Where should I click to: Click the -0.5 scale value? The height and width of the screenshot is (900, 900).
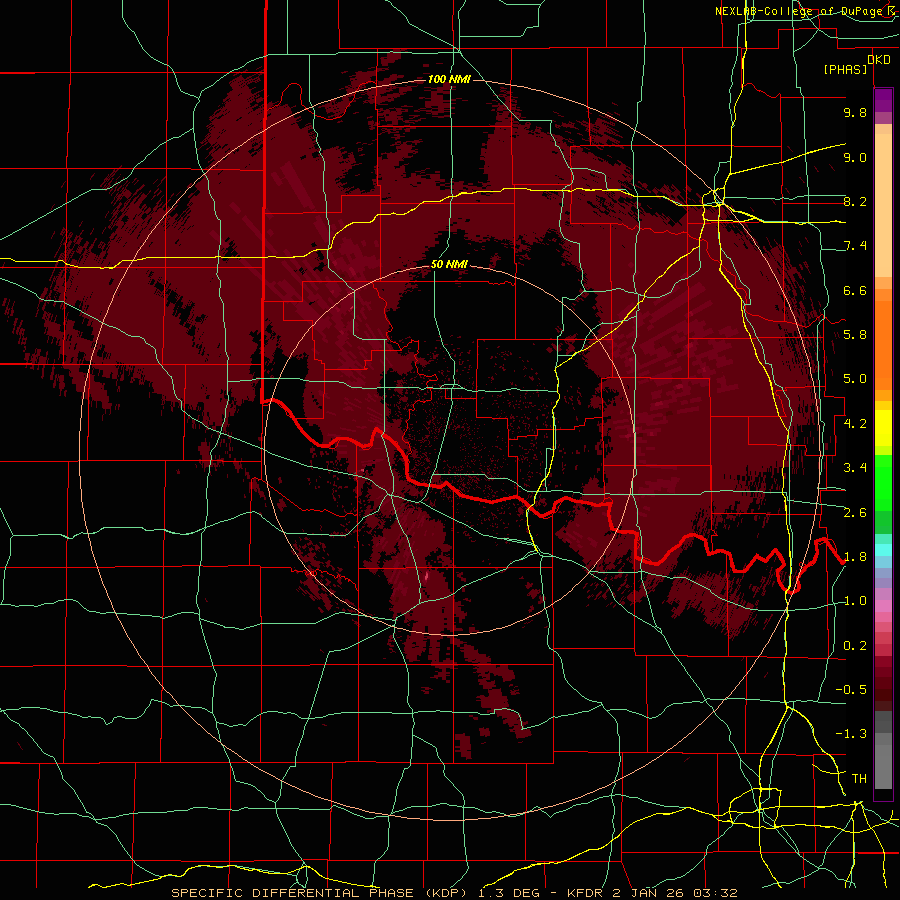(x=851, y=689)
